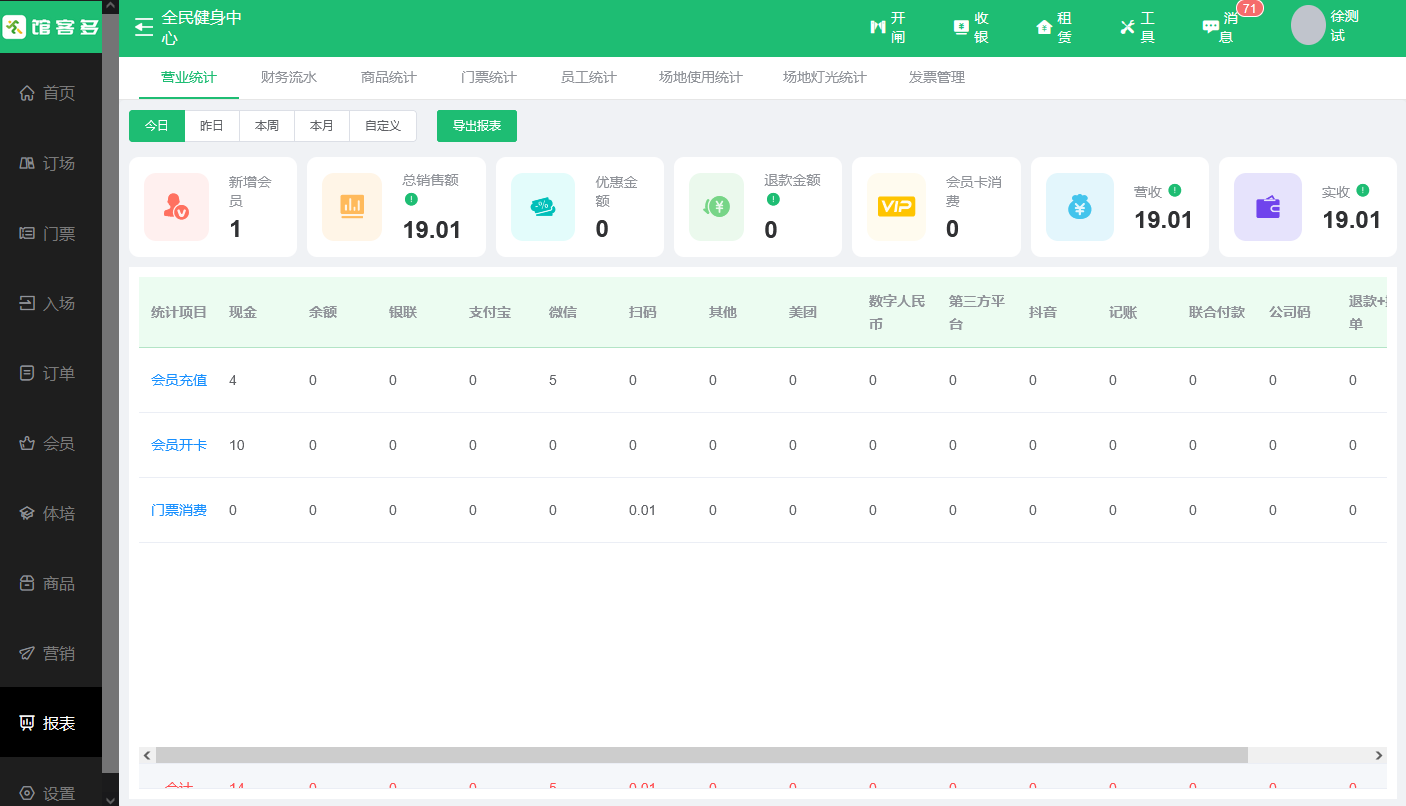Click the info dot beside 营收
The image size is (1406, 806).
click(1175, 190)
